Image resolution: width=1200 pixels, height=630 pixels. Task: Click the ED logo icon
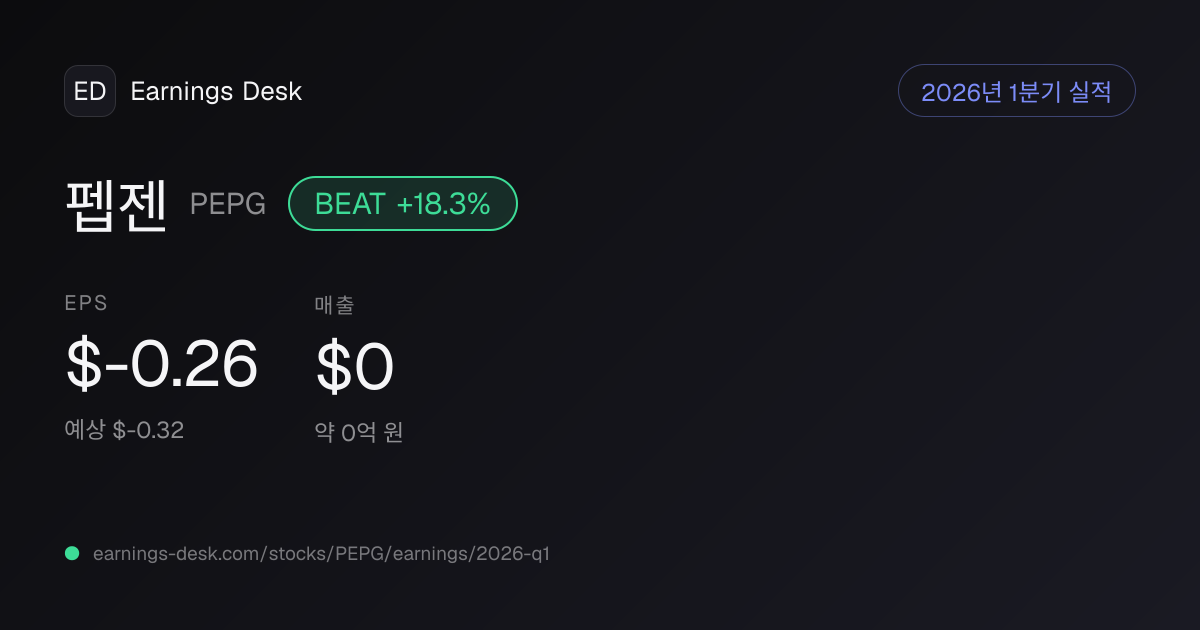pos(90,91)
